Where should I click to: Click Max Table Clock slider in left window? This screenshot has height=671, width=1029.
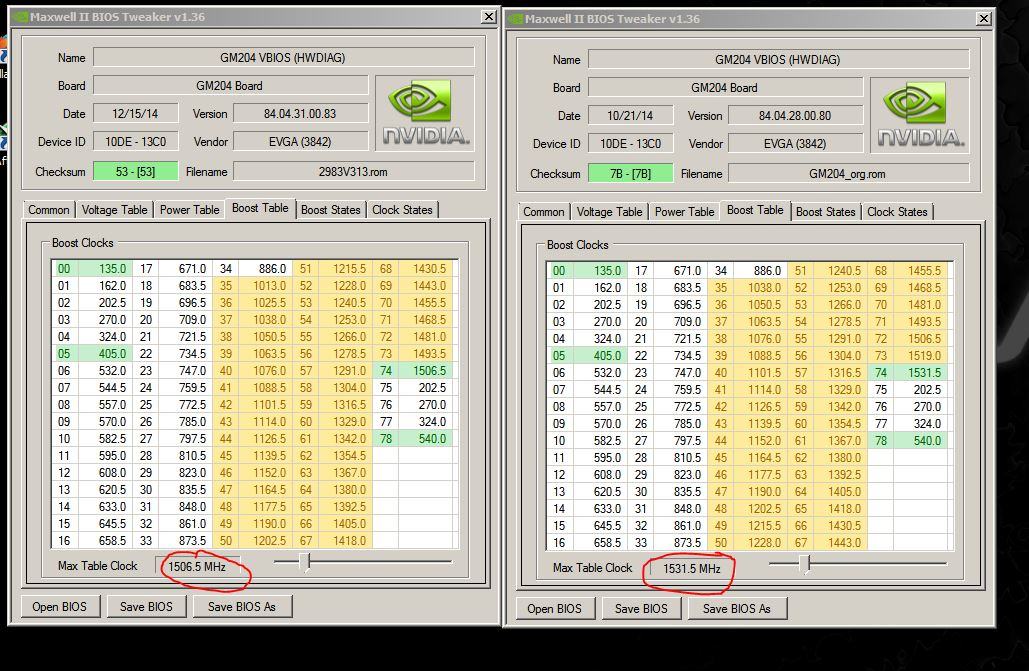pos(362,562)
